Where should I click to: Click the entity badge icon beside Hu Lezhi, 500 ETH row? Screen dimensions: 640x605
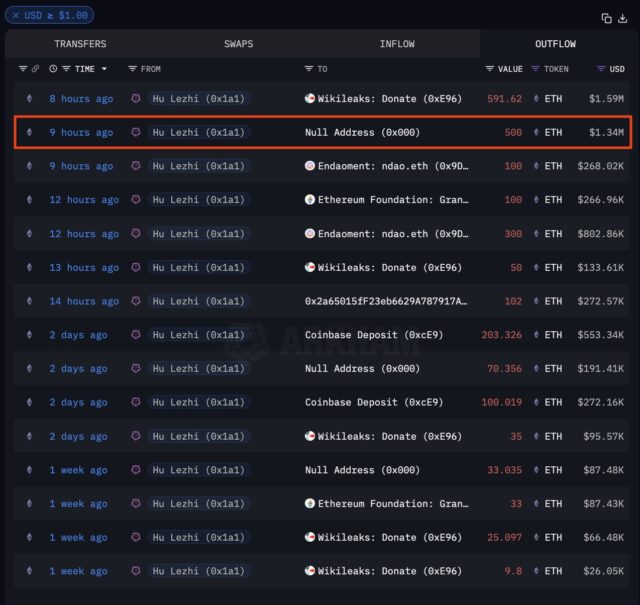click(136, 132)
